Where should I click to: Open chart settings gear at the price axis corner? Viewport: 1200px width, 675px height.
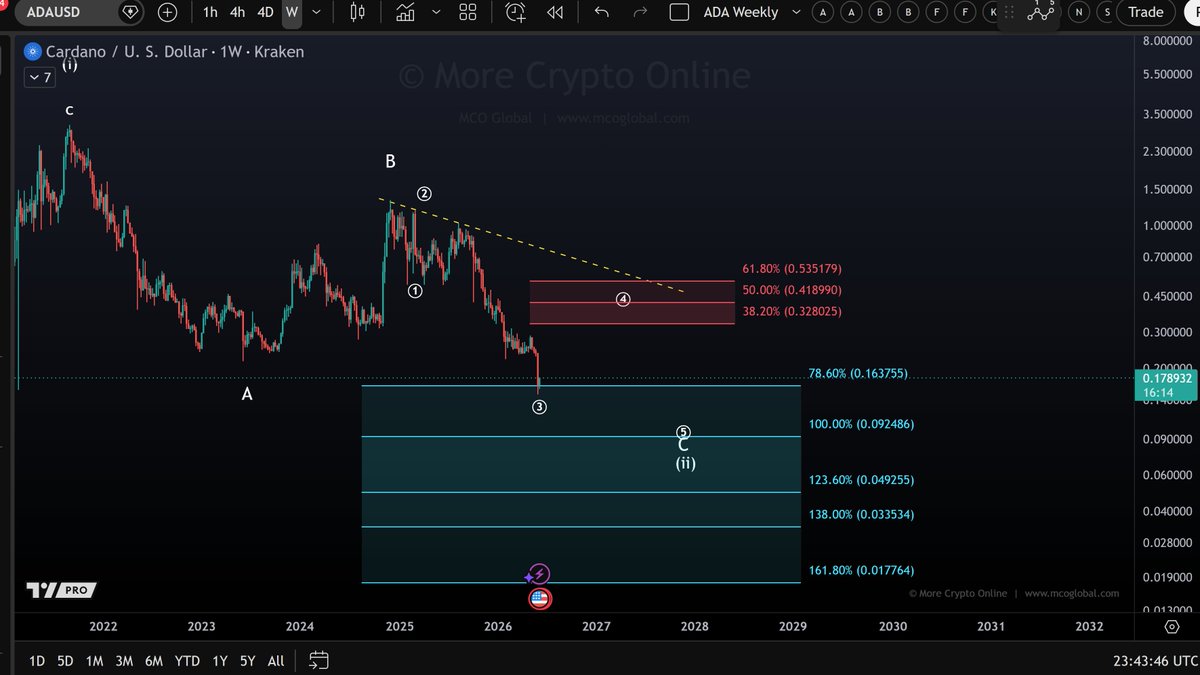[x=1170, y=626]
